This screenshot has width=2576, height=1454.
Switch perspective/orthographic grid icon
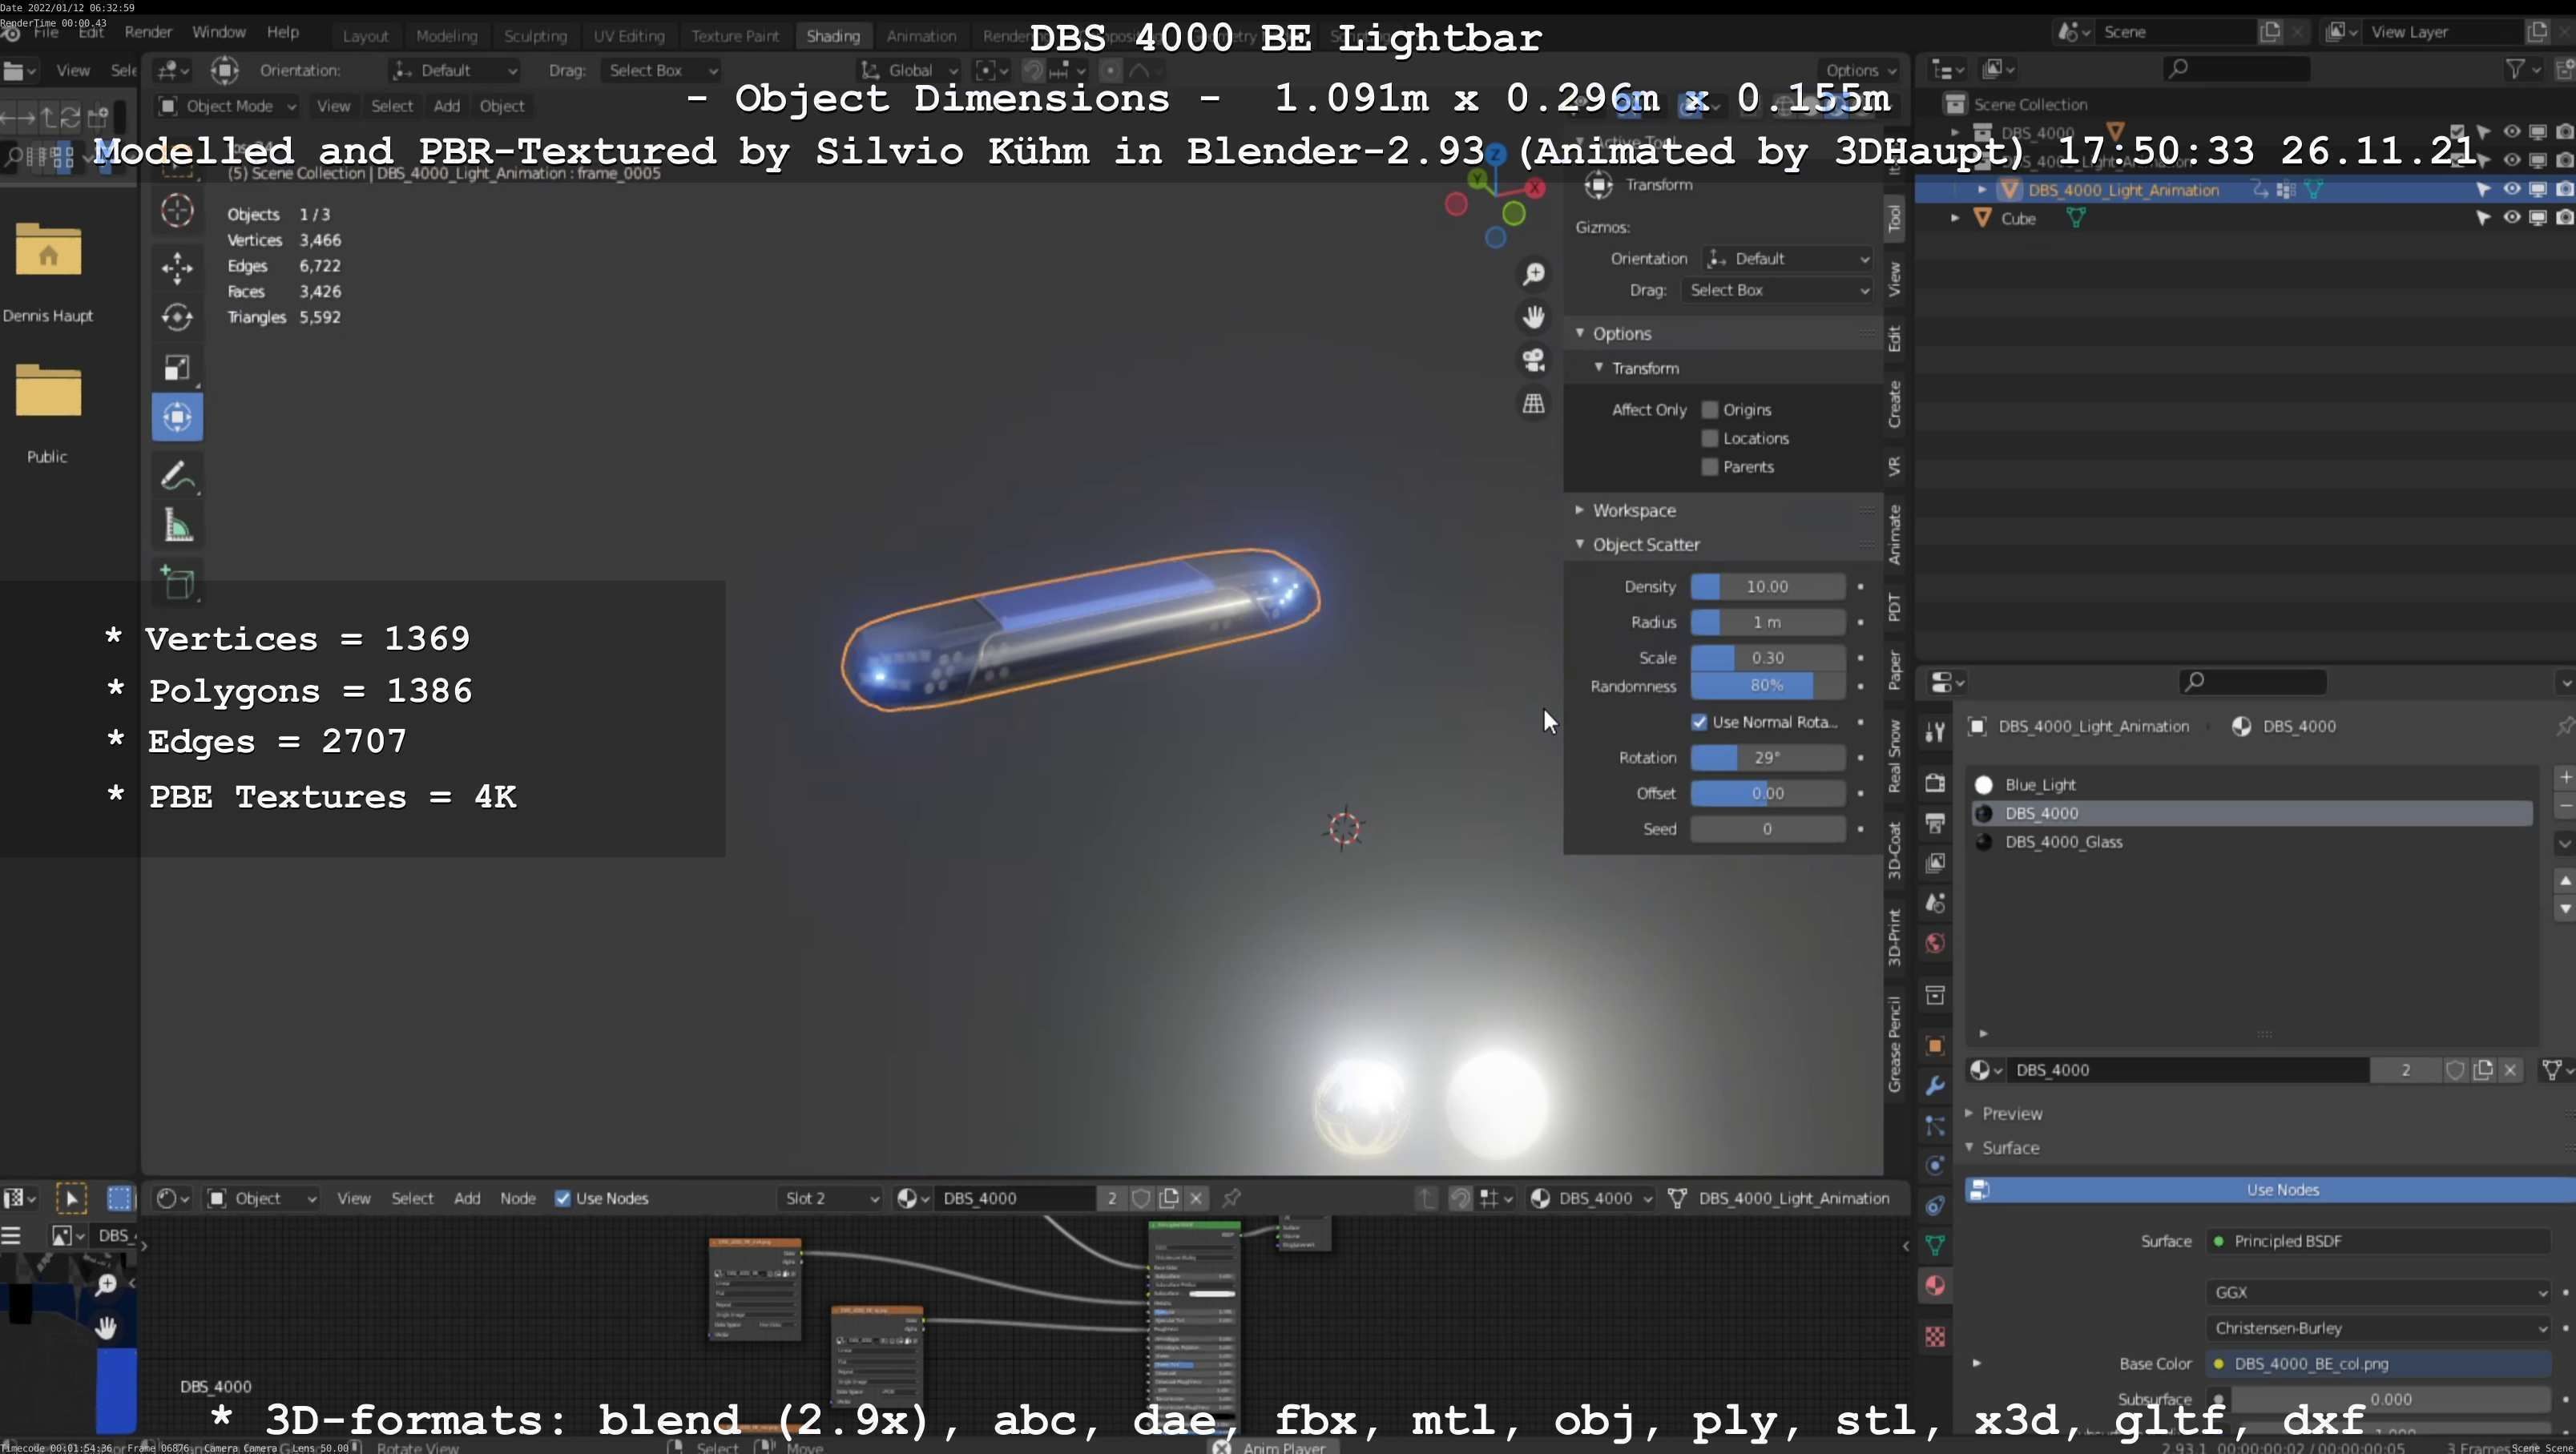[x=1533, y=403]
